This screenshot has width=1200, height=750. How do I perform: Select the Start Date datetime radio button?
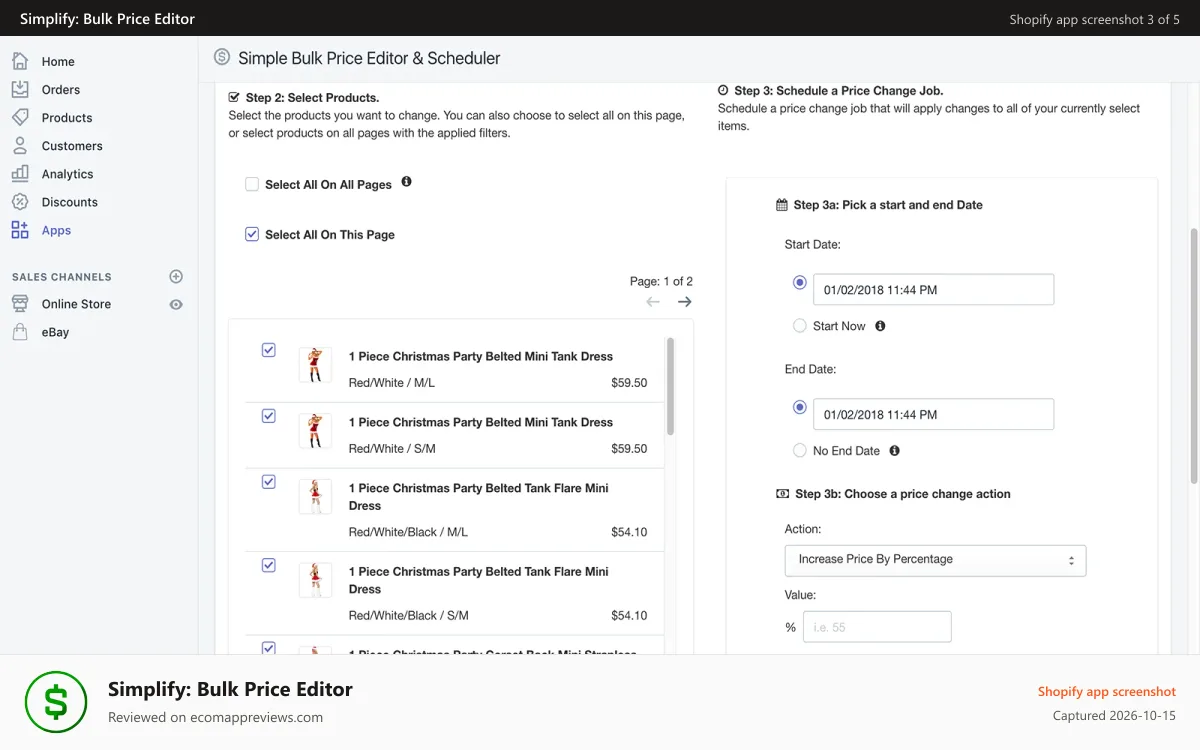tap(799, 283)
